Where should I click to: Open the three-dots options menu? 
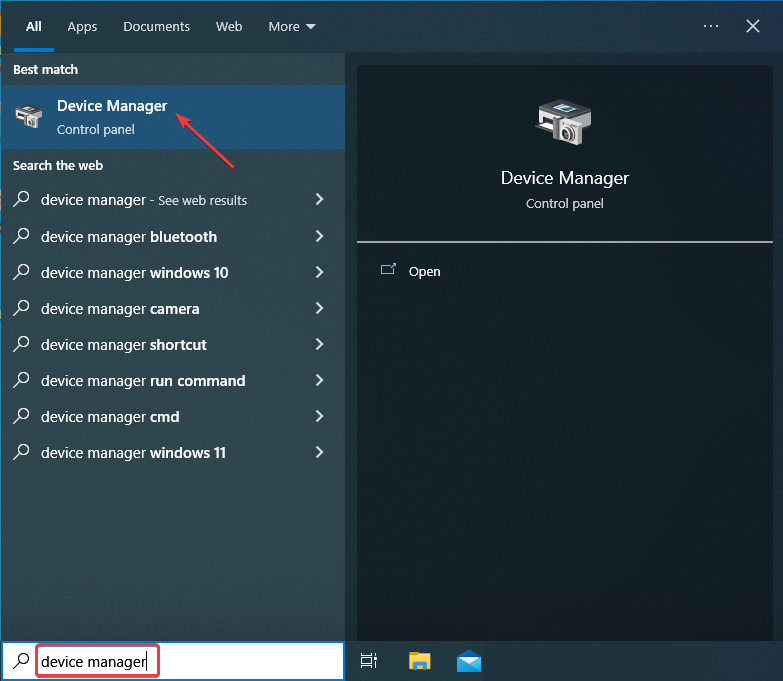click(x=711, y=26)
